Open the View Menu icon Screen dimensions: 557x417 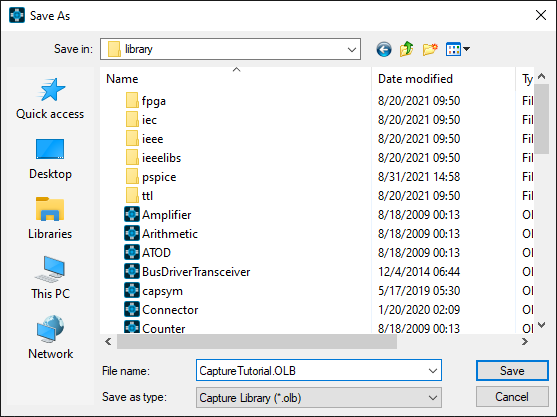[458, 49]
